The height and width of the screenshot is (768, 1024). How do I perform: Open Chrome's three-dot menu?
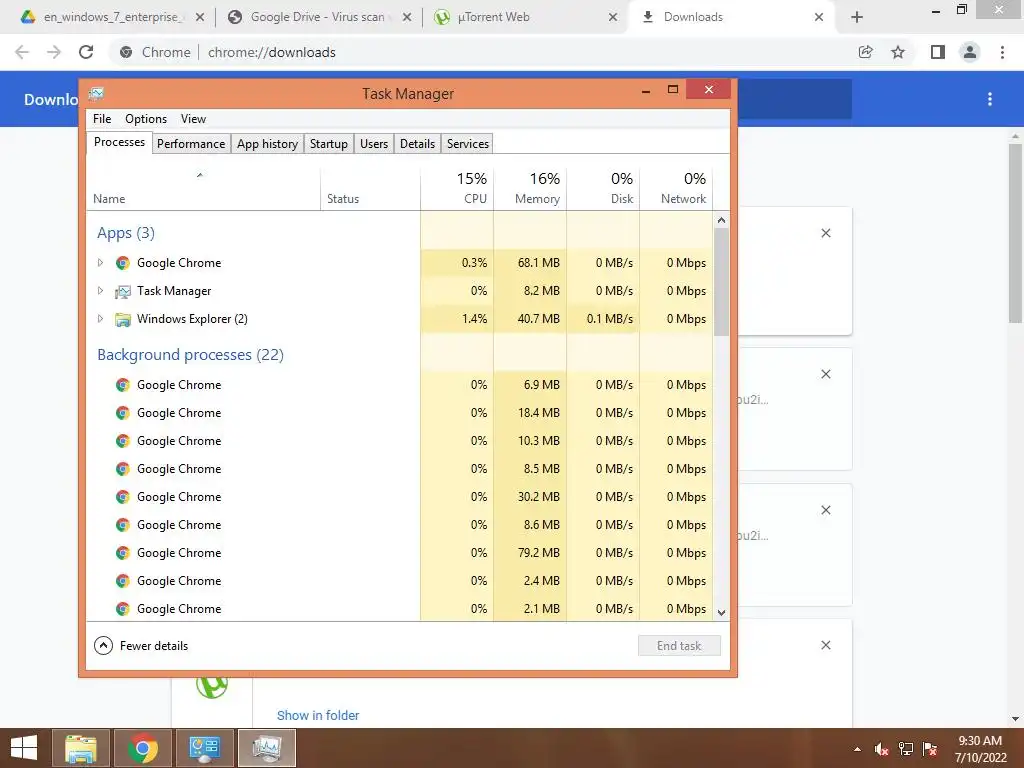pos(1002,52)
